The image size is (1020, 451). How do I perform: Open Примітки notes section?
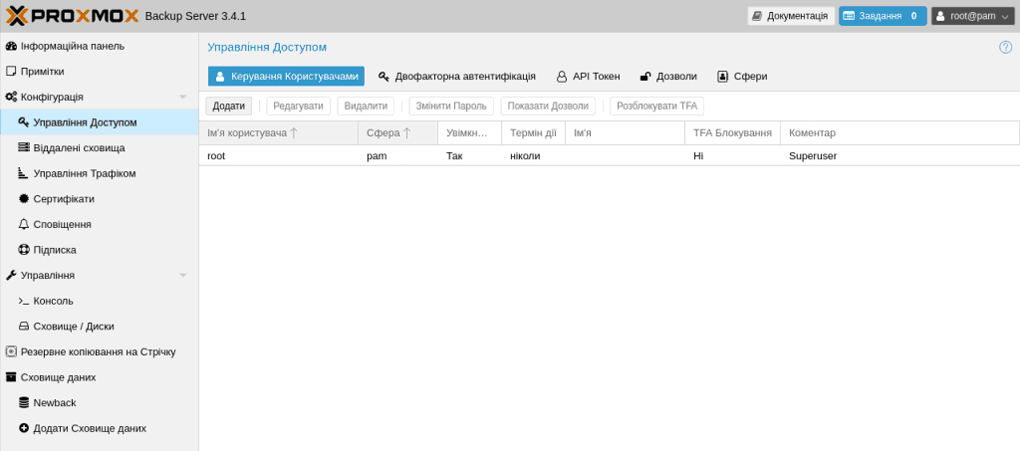(42, 72)
